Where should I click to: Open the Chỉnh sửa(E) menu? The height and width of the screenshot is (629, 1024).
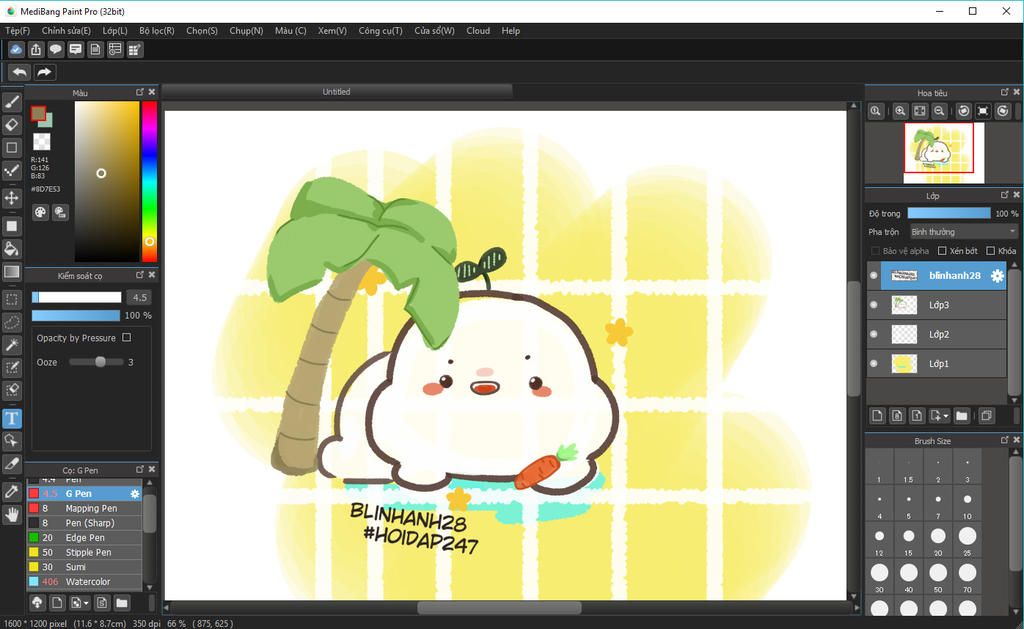point(66,31)
